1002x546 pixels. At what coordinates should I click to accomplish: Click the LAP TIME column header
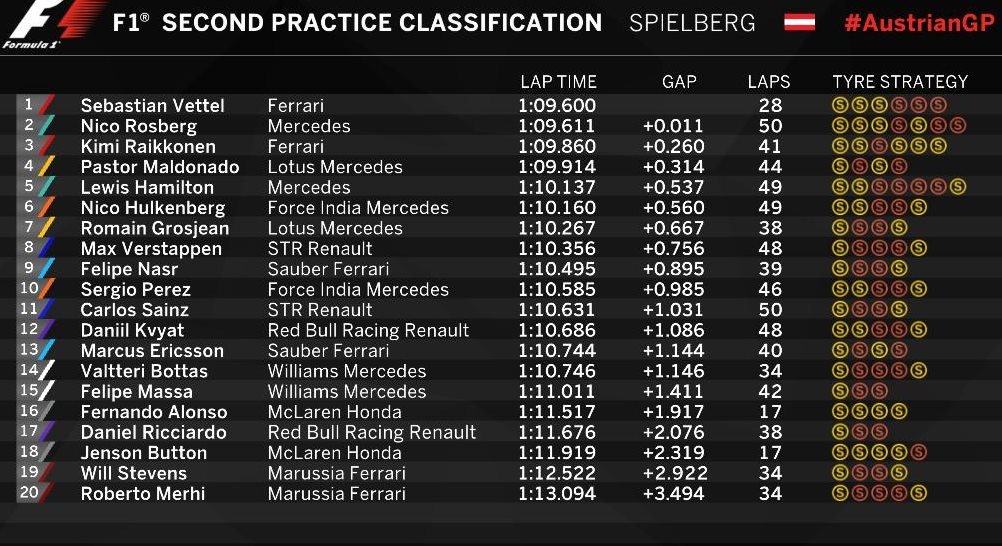point(558,82)
